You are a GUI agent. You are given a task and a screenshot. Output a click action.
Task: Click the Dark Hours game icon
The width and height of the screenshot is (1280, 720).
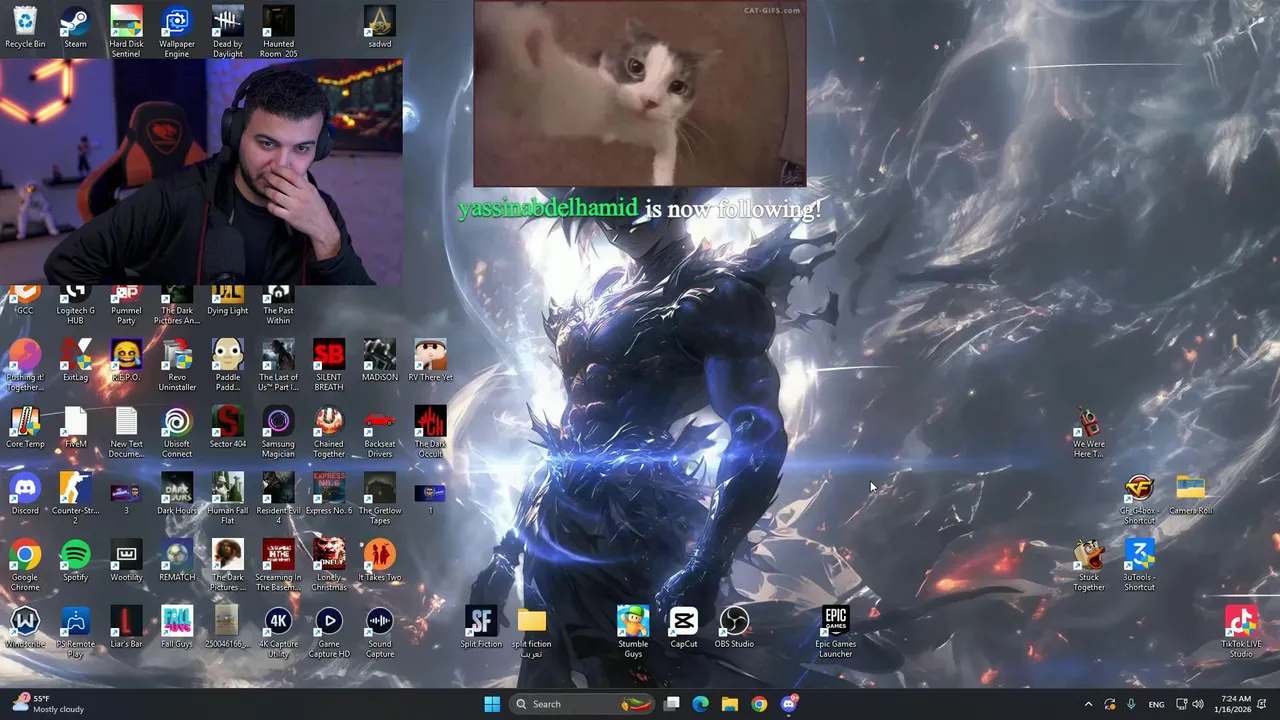coord(177,494)
